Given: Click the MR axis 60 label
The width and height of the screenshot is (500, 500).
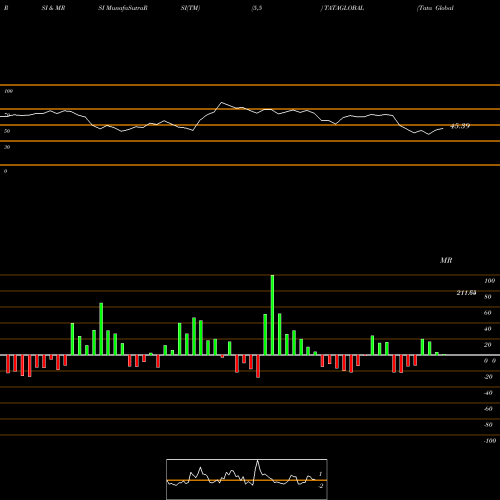Looking at the screenshot, I should (488, 313).
